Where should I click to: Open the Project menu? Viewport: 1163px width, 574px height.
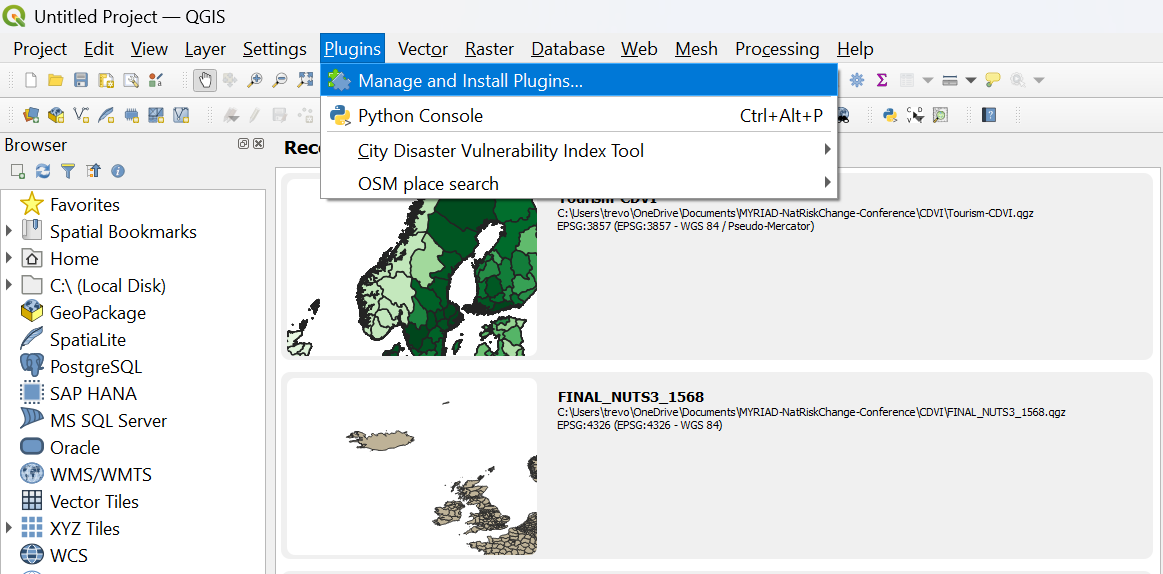(40, 49)
